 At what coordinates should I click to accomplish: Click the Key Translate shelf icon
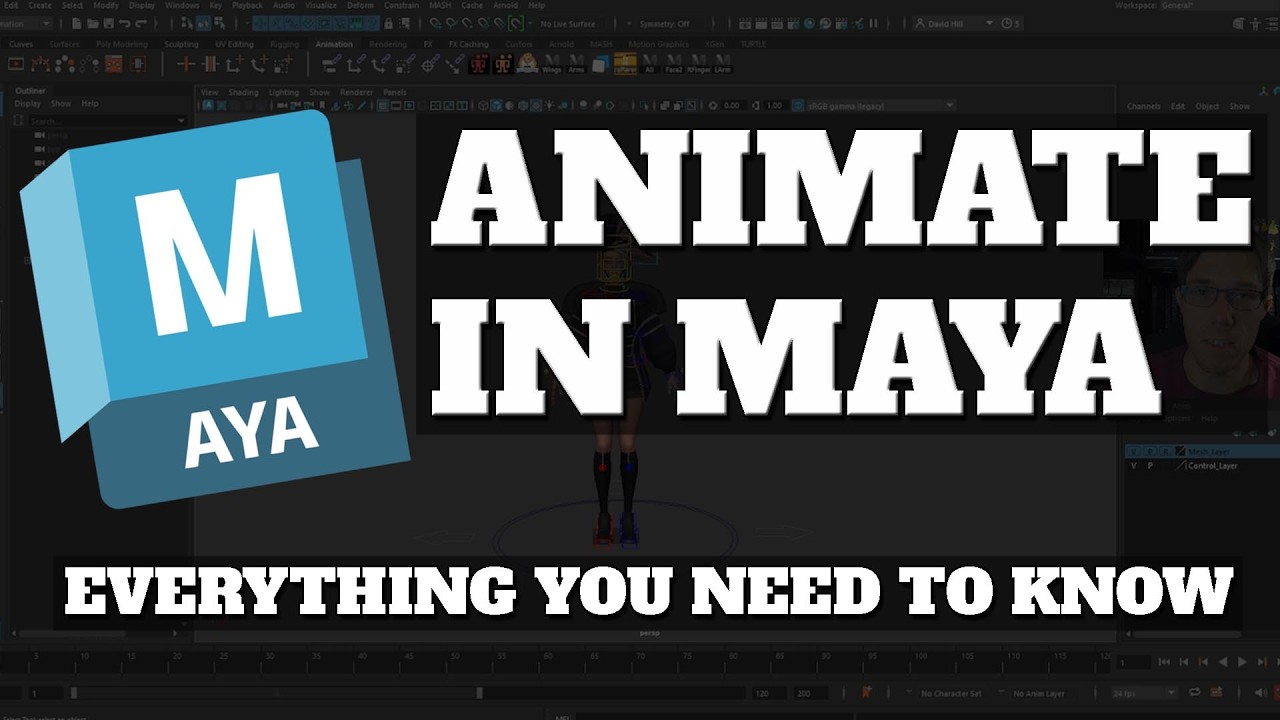235,64
